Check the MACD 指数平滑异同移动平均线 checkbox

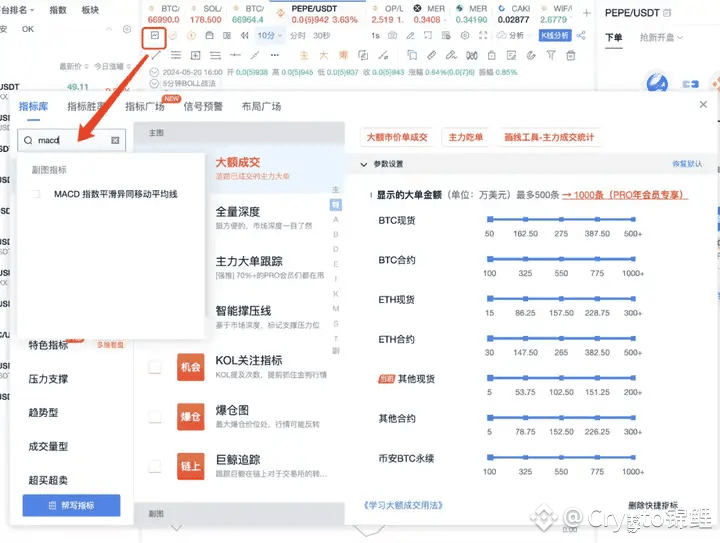(x=36, y=194)
